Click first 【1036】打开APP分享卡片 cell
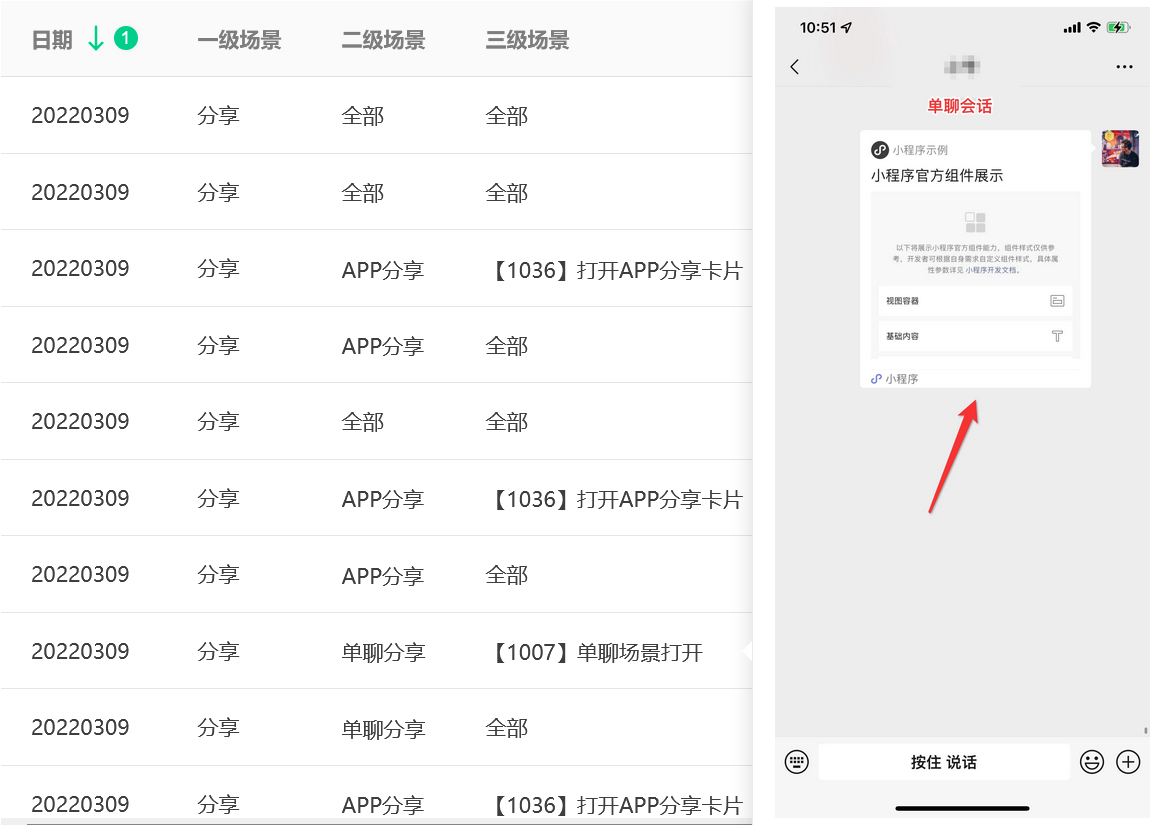Viewport: 1164px width, 825px height. click(614, 270)
